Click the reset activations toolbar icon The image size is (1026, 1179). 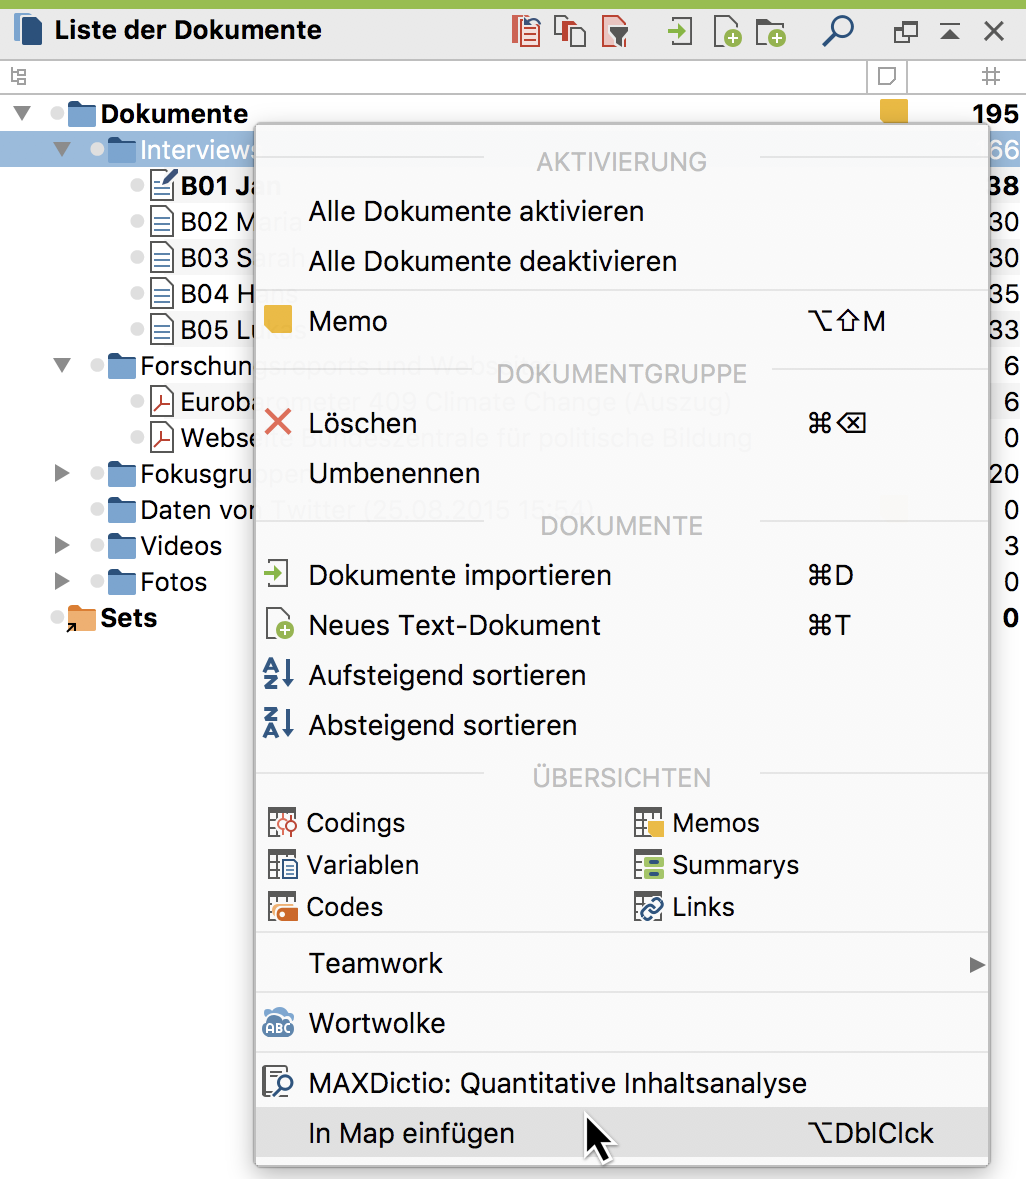(526, 31)
